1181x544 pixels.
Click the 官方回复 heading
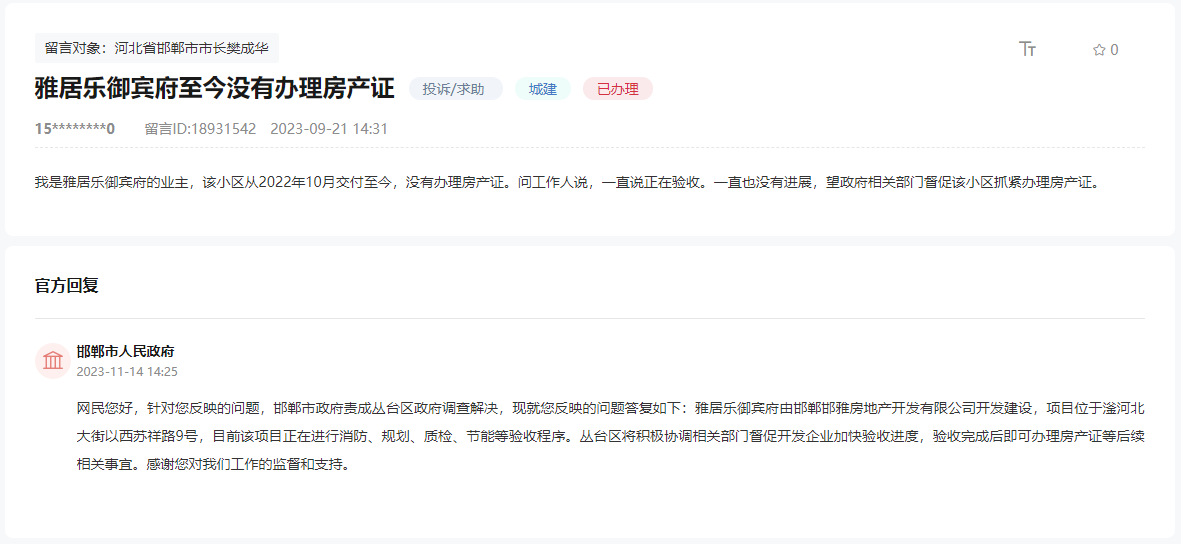[66, 286]
